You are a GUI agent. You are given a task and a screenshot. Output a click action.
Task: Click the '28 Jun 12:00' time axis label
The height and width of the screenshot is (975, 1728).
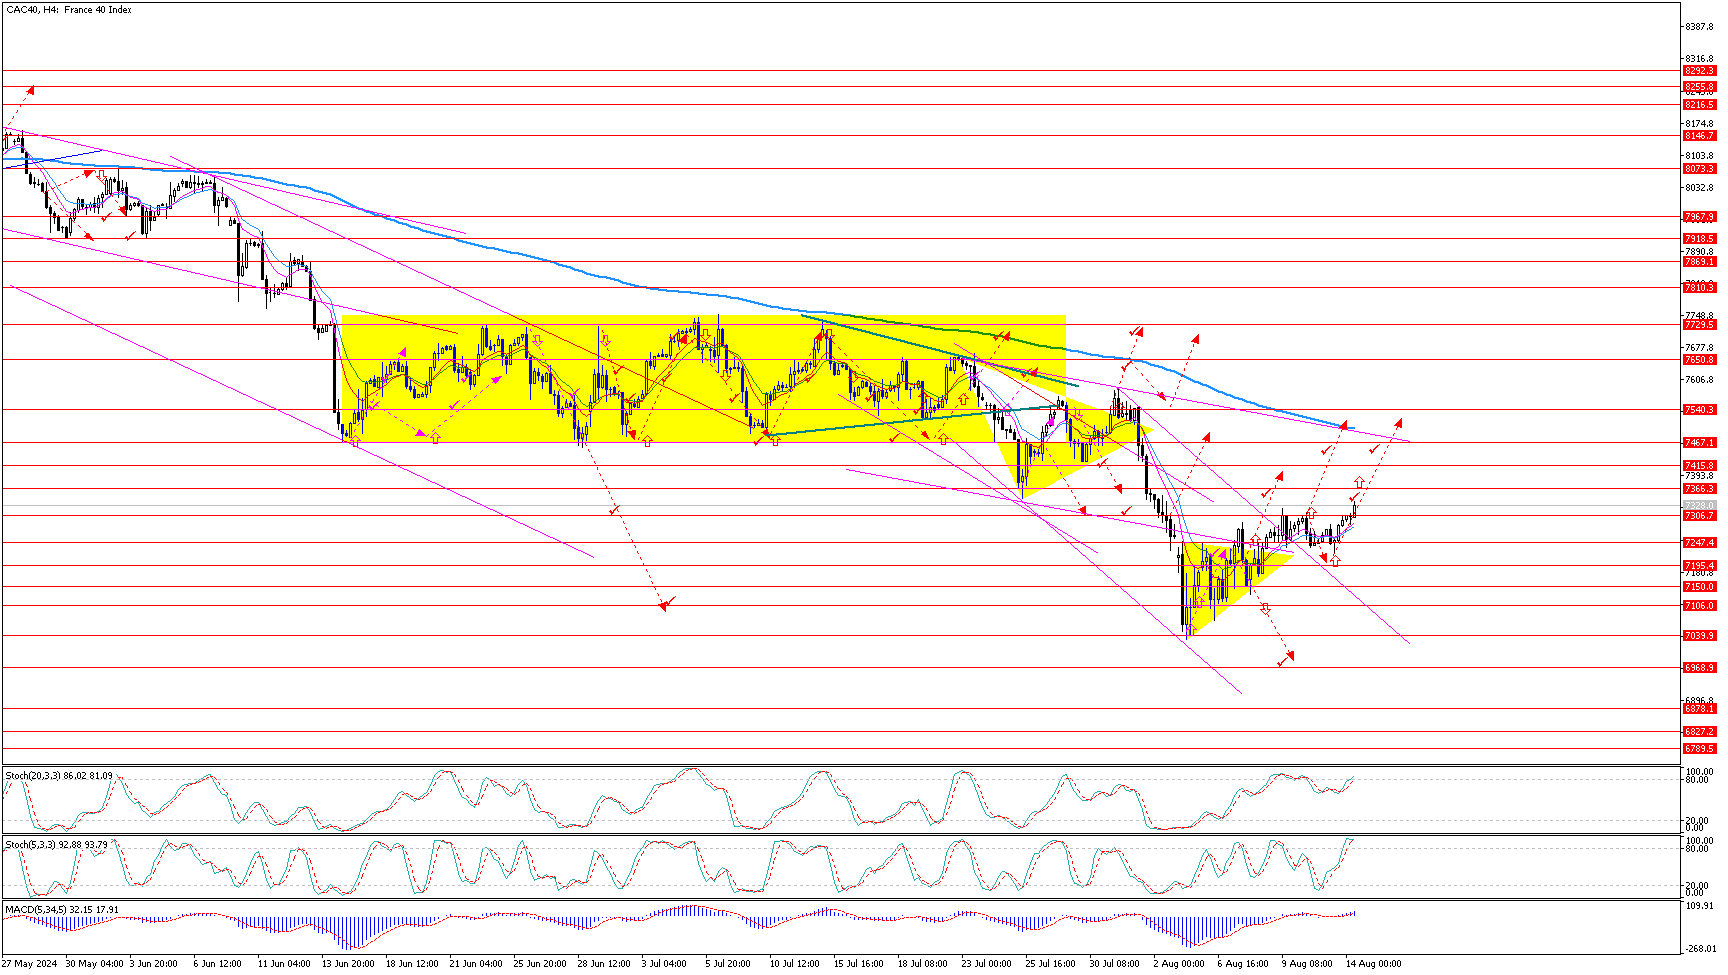[604, 964]
